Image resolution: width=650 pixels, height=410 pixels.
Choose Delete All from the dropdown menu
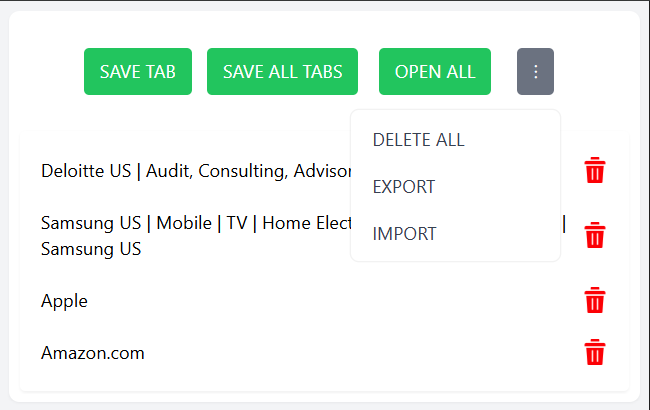click(418, 140)
